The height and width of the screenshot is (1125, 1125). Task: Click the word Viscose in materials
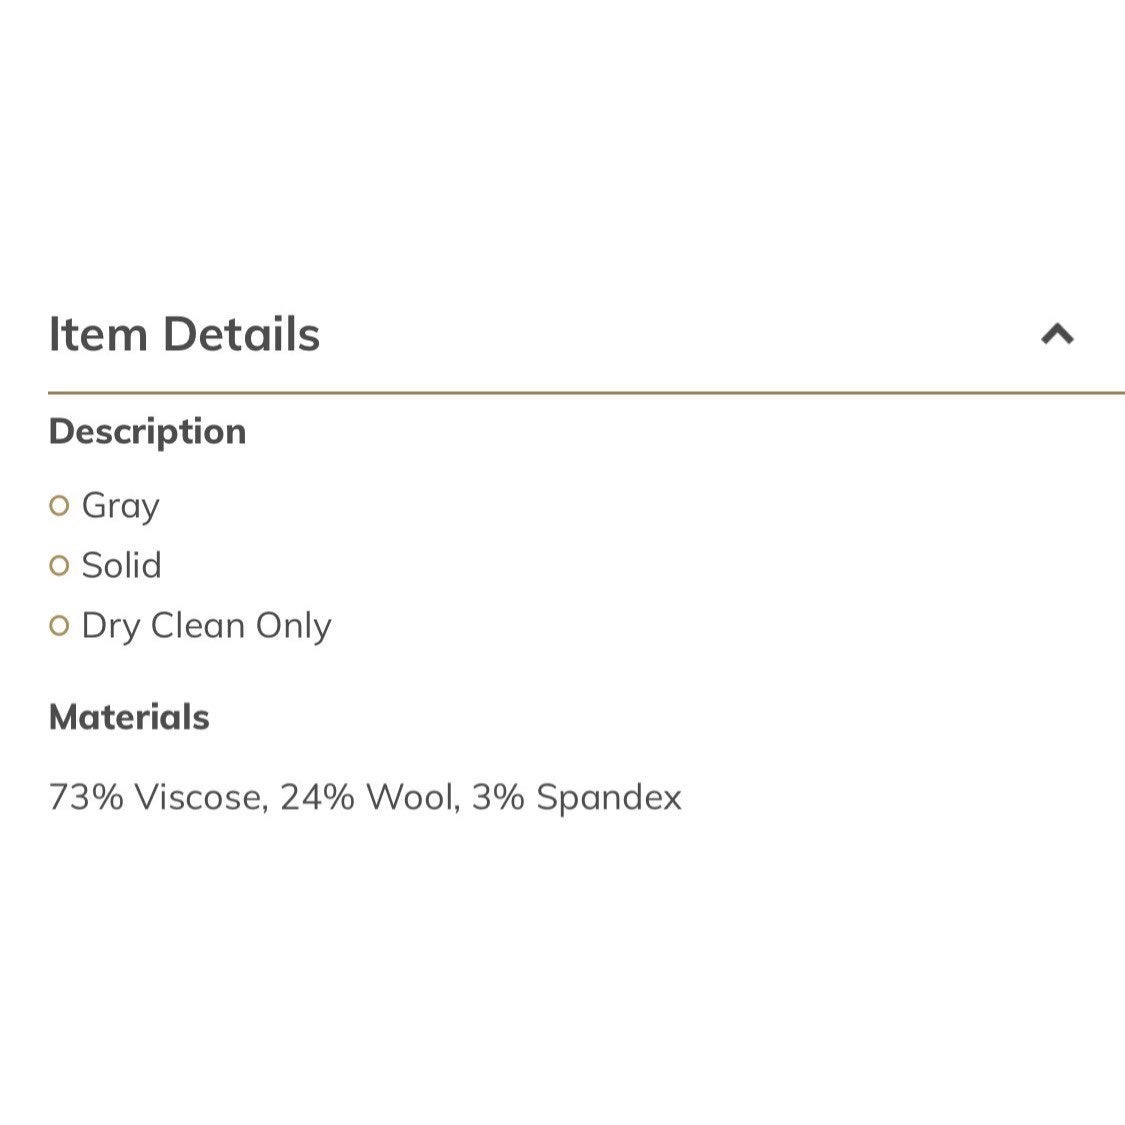[202, 797]
